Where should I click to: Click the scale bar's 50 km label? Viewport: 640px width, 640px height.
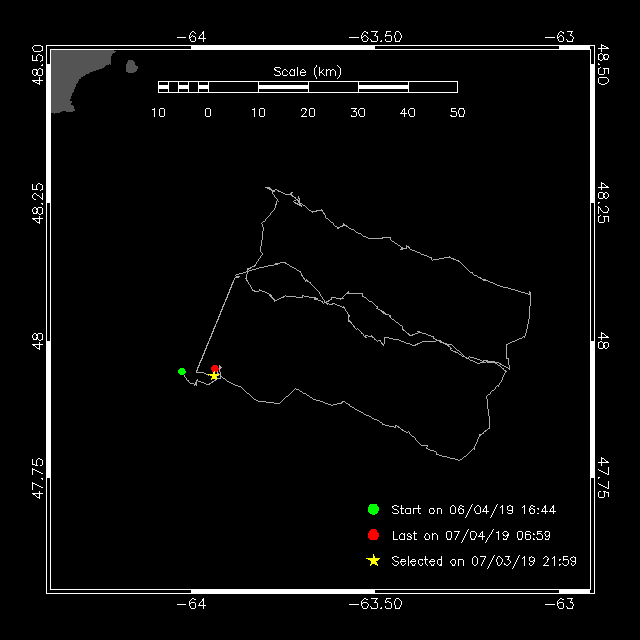pos(457,113)
